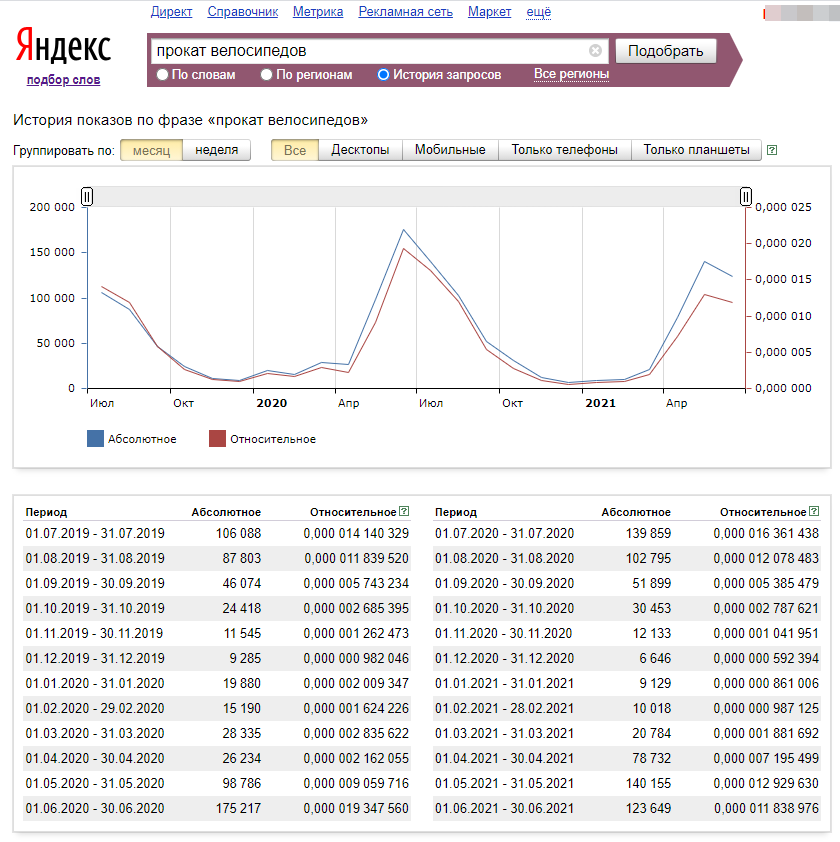The image size is (840, 842).
Task: Click the red Относительное legend square
Action: 217,439
